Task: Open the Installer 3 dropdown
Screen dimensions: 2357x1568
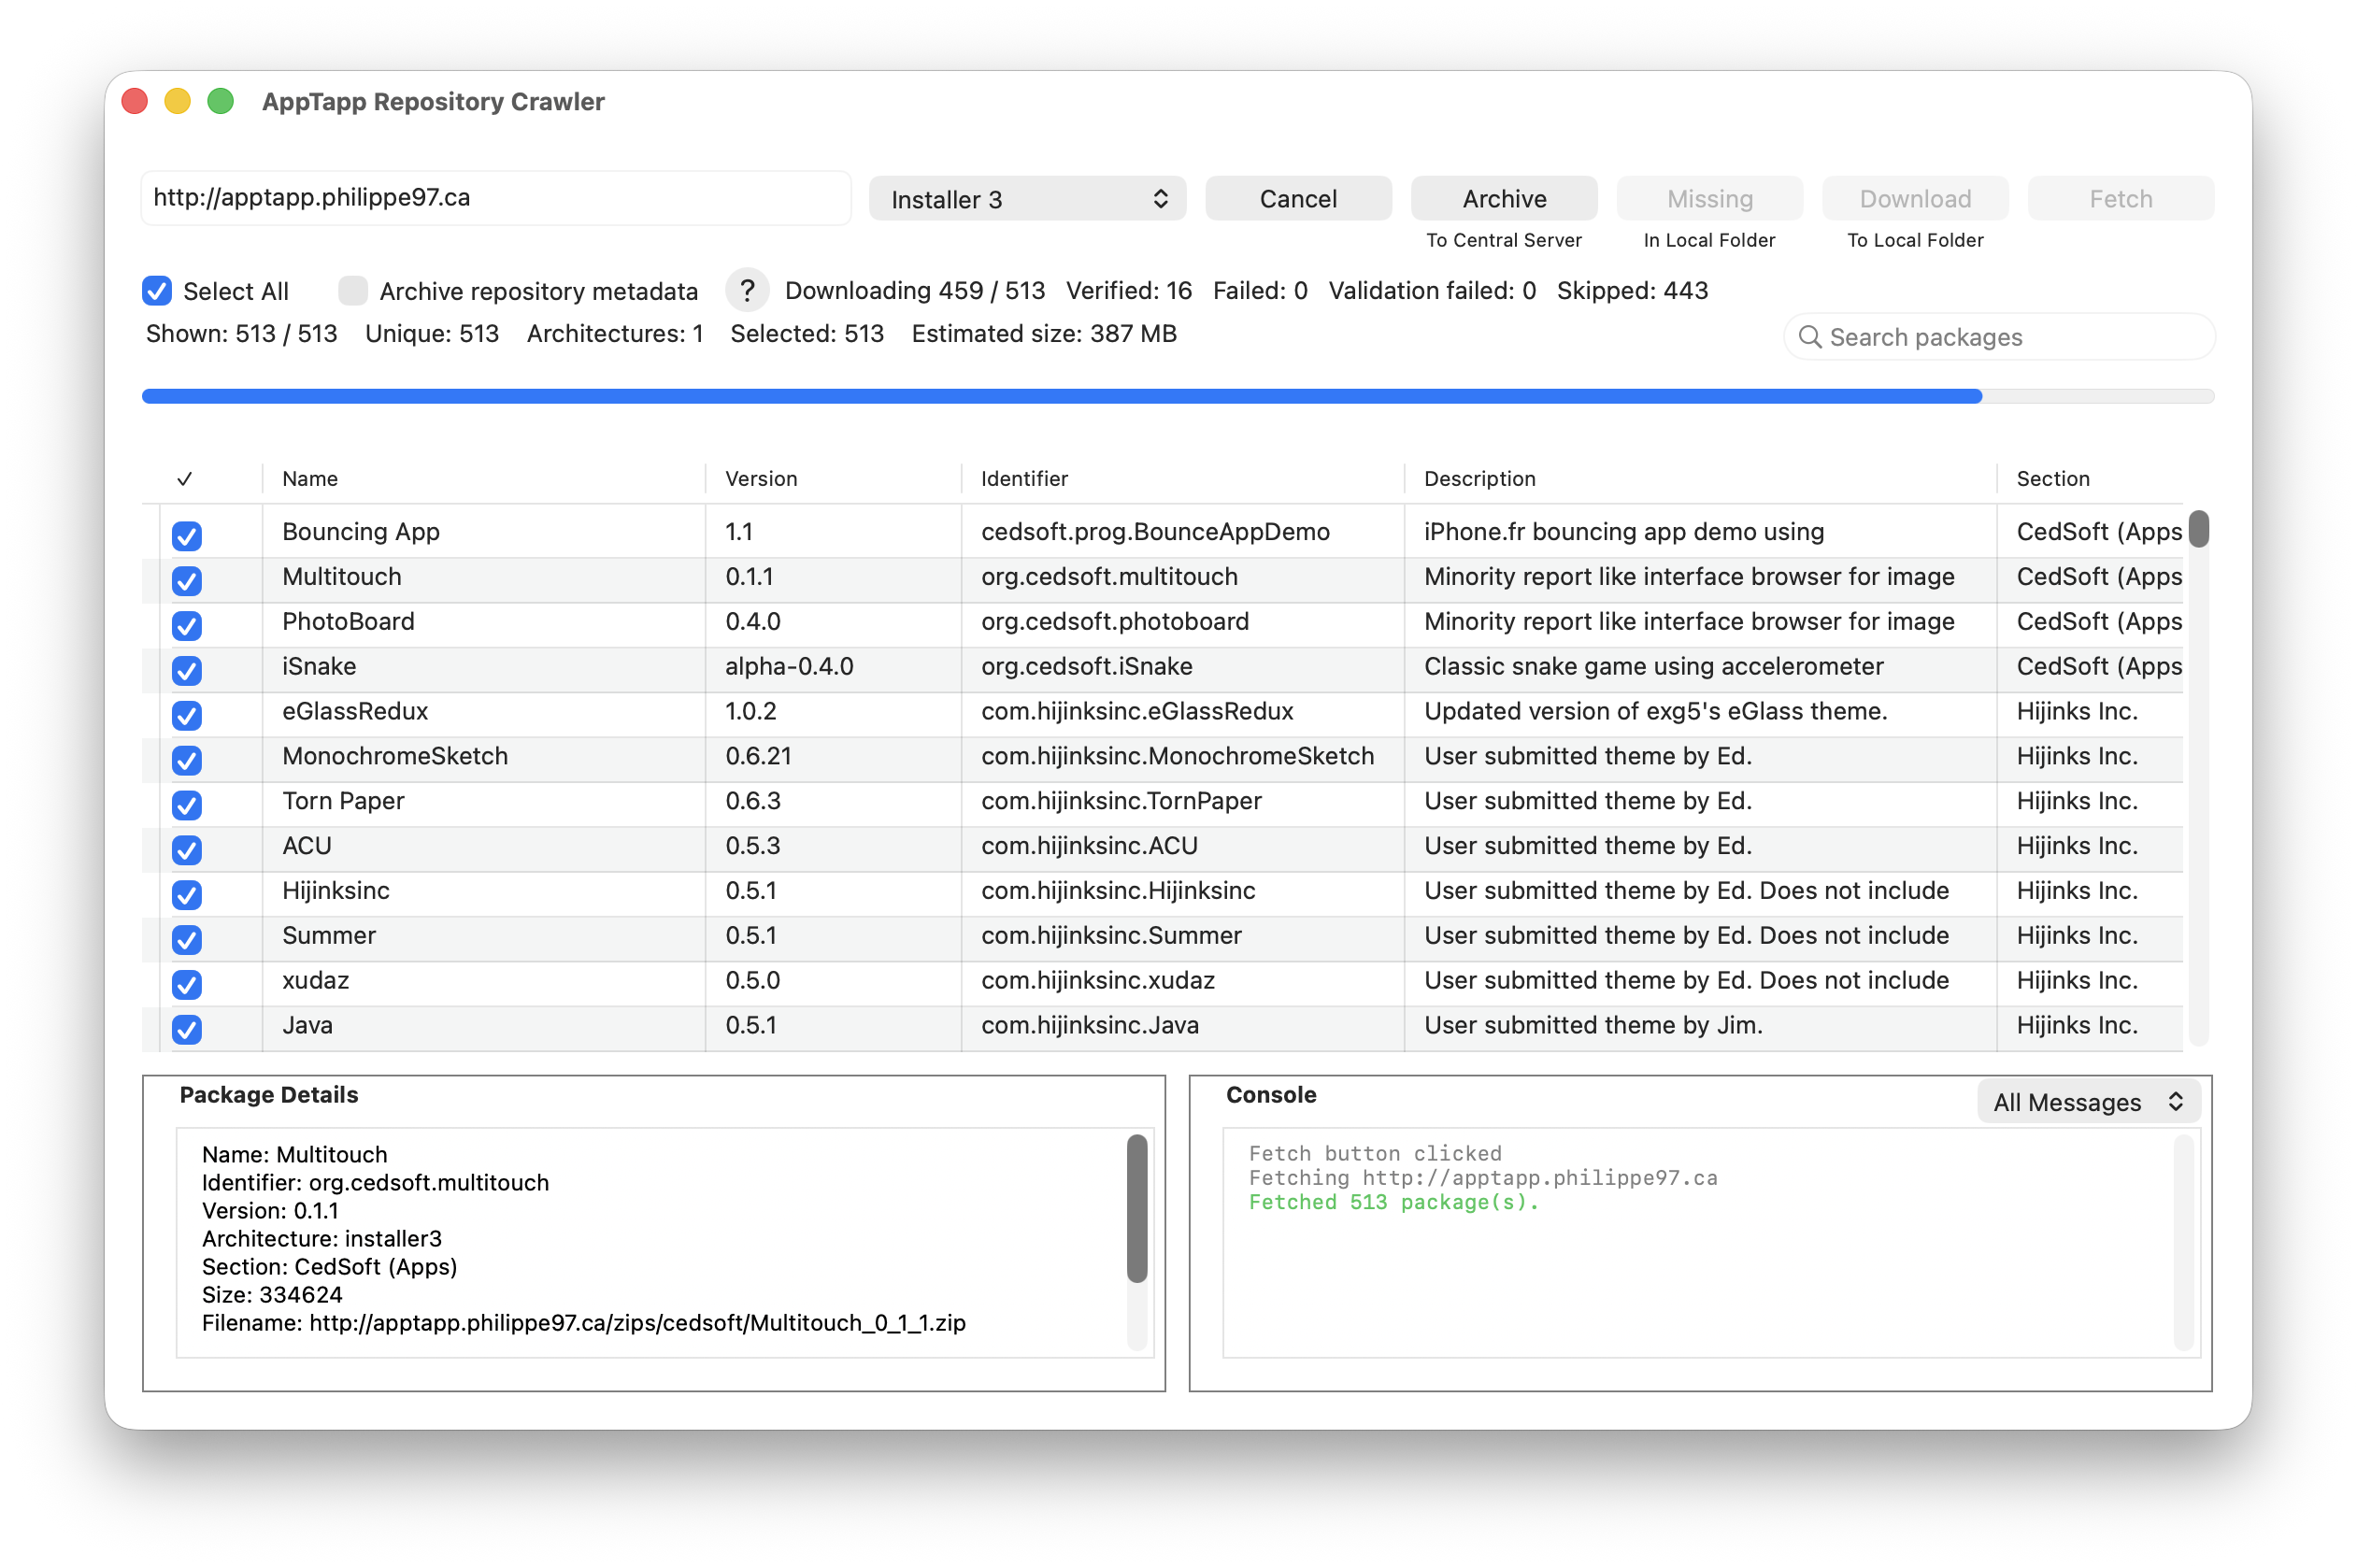Action: (x=1027, y=199)
